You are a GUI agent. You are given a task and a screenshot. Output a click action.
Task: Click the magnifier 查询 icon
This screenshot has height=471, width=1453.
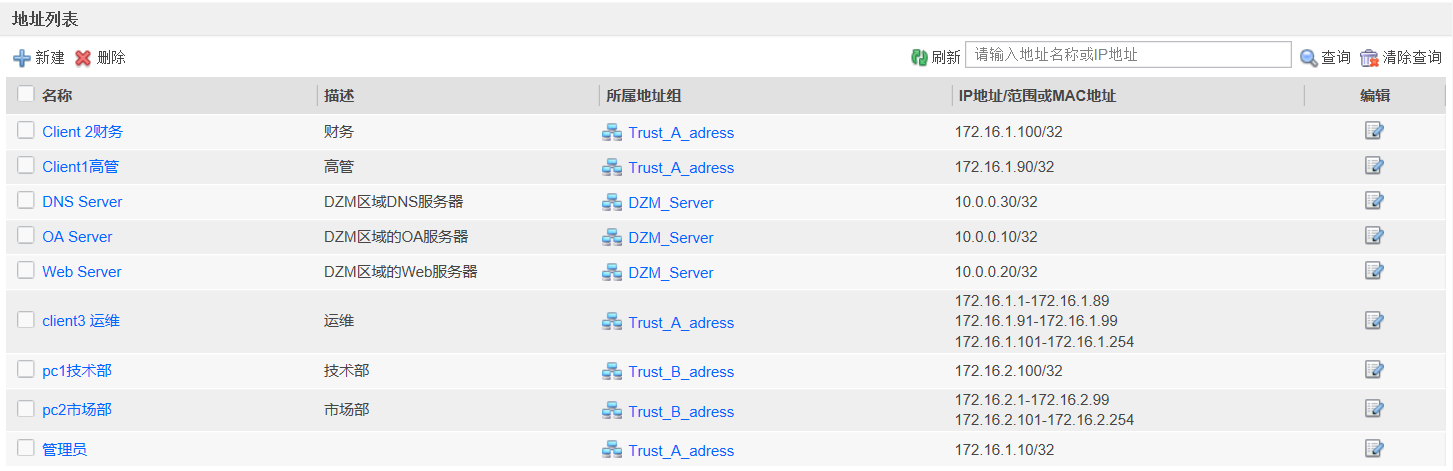point(1308,58)
